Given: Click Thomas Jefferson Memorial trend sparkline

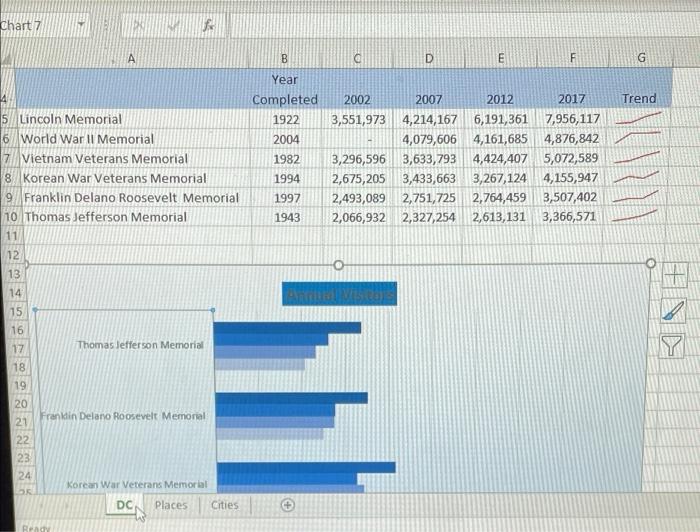Looking at the screenshot, I should [x=634, y=216].
